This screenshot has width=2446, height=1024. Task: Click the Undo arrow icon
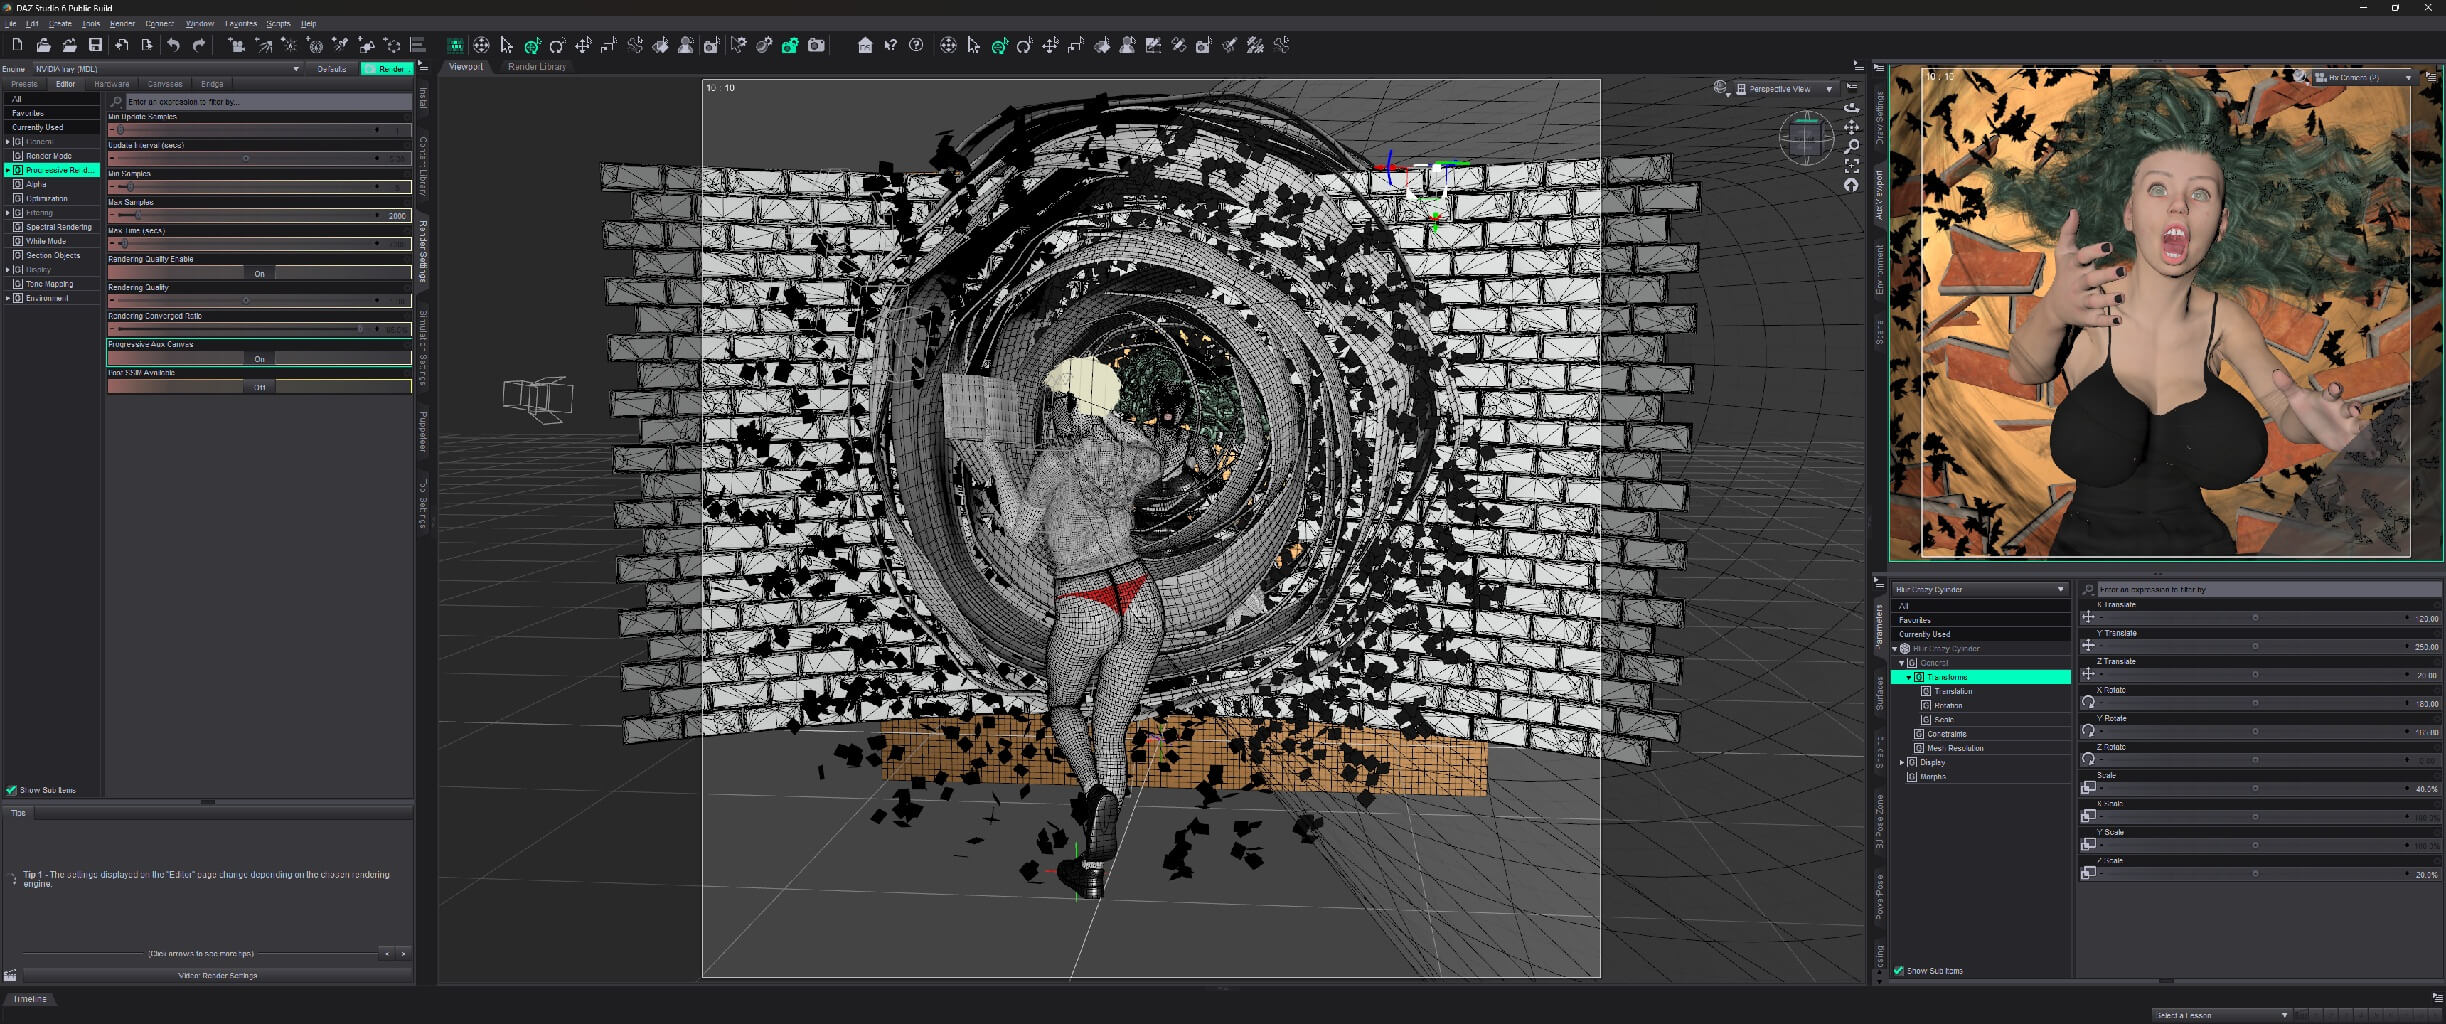click(x=173, y=45)
